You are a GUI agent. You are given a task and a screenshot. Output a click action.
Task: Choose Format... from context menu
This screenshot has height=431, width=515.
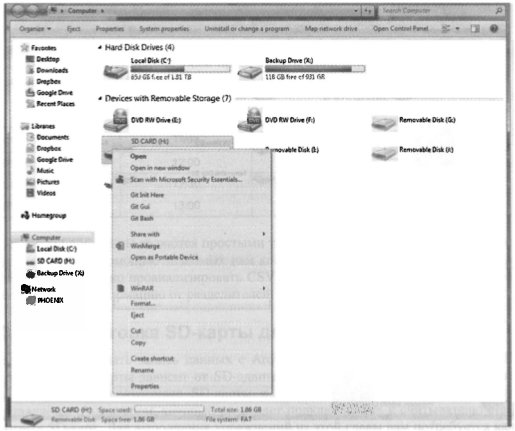coord(143,303)
